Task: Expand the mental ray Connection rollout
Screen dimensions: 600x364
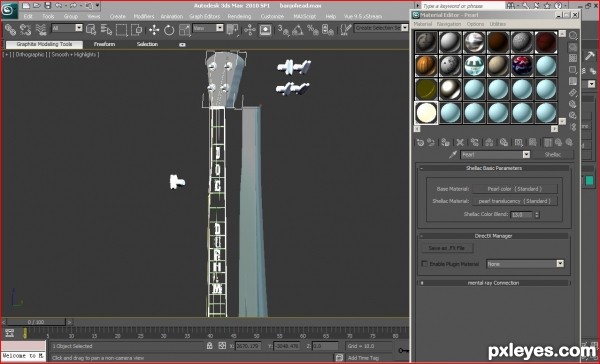Action: click(x=494, y=283)
